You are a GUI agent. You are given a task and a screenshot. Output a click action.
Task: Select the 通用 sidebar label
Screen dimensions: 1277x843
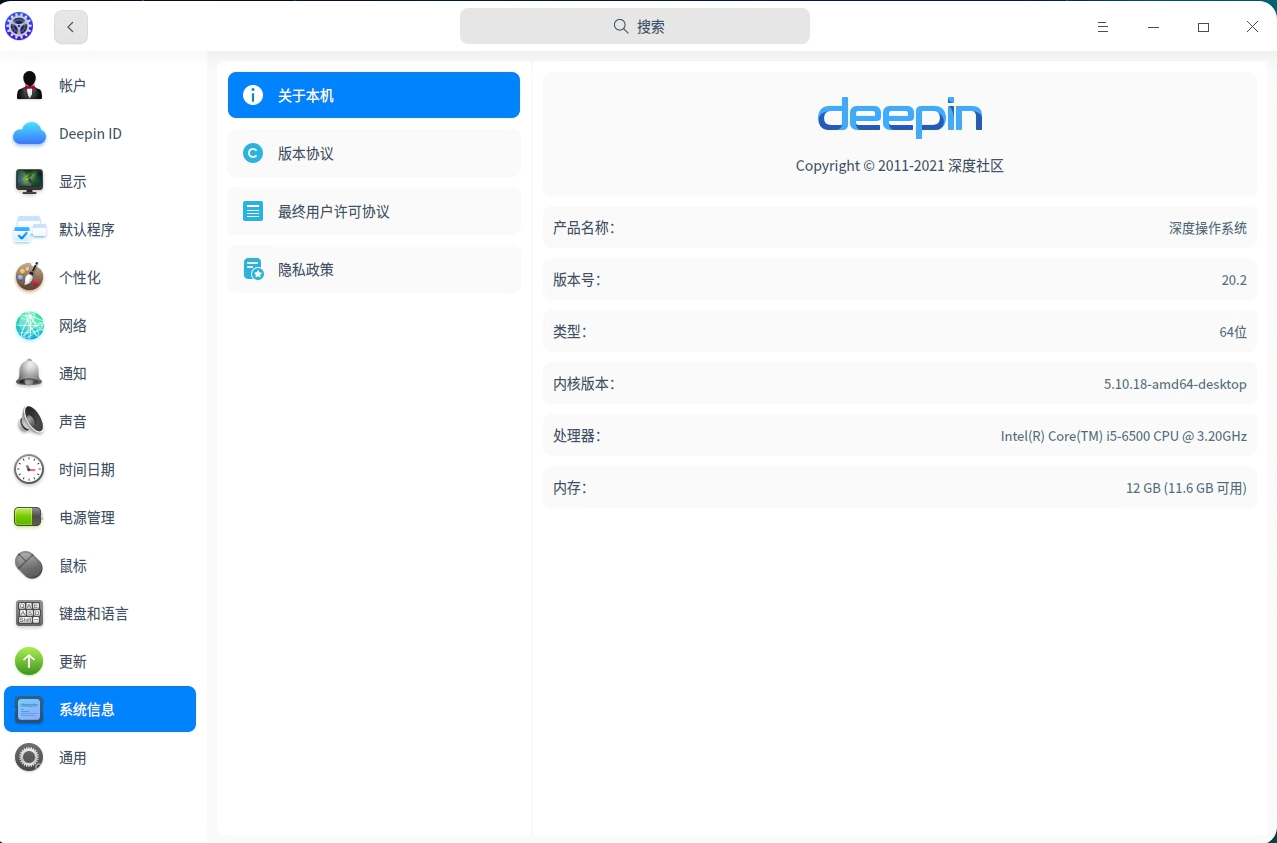point(73,758)
